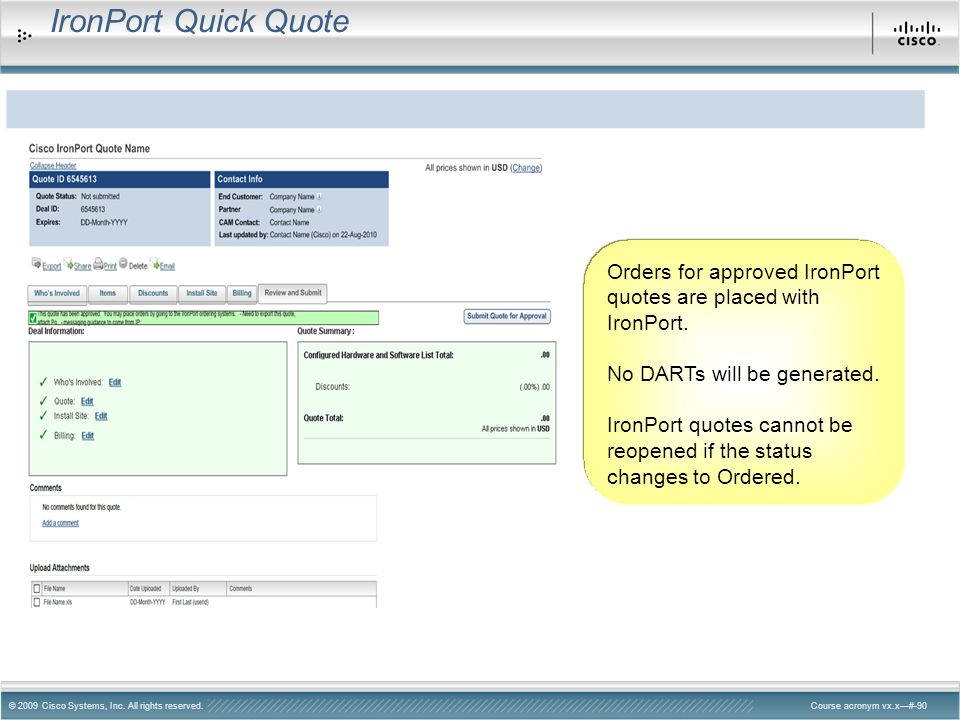Screen dimensions: 960x720
Task: Tick the header checkbox in the attachments table
Action: (36, 588)
